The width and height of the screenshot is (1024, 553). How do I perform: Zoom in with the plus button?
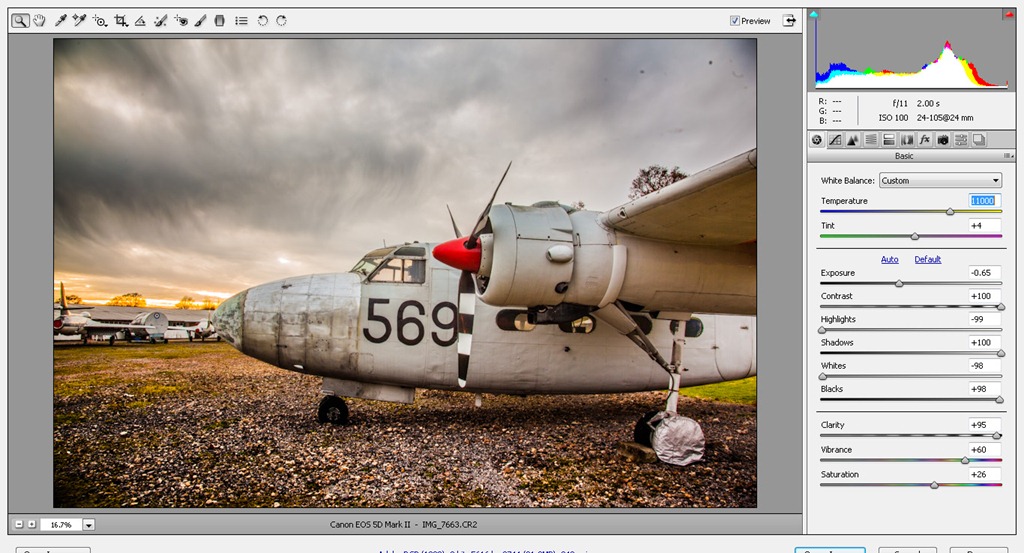(x=31, y=524)
